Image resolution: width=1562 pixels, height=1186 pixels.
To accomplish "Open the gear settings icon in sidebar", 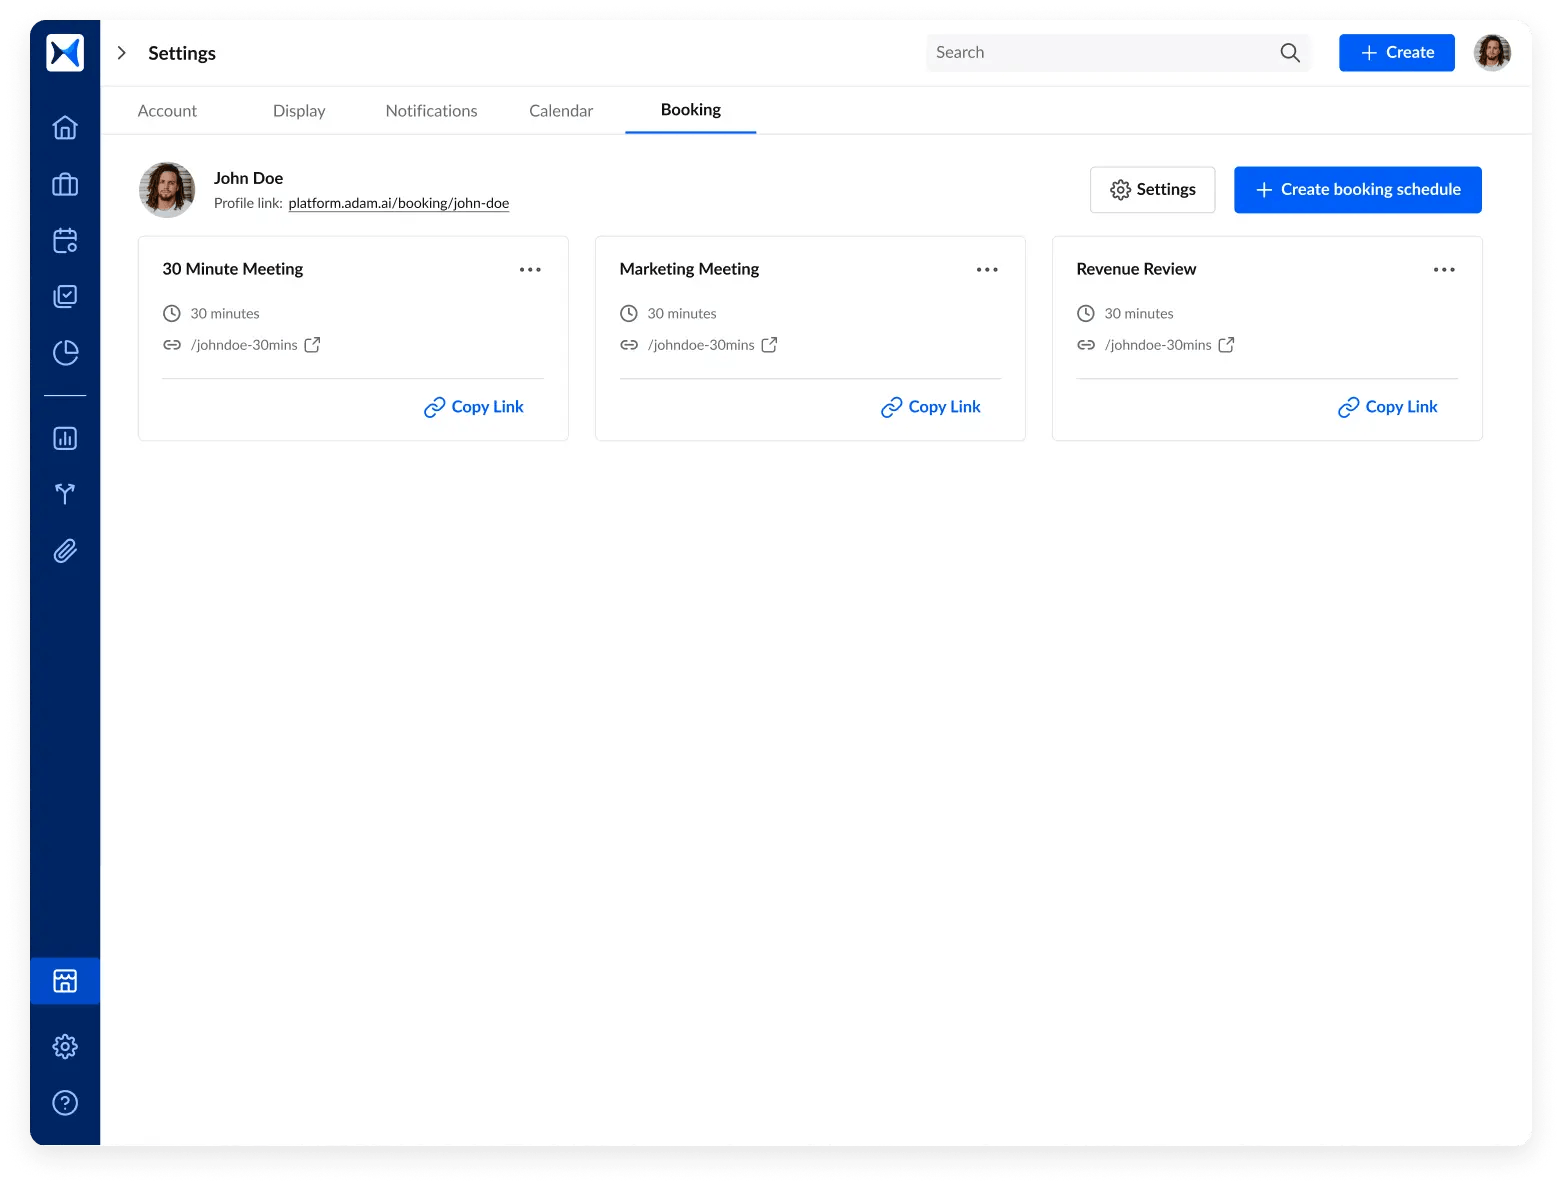I will 65,1047.
